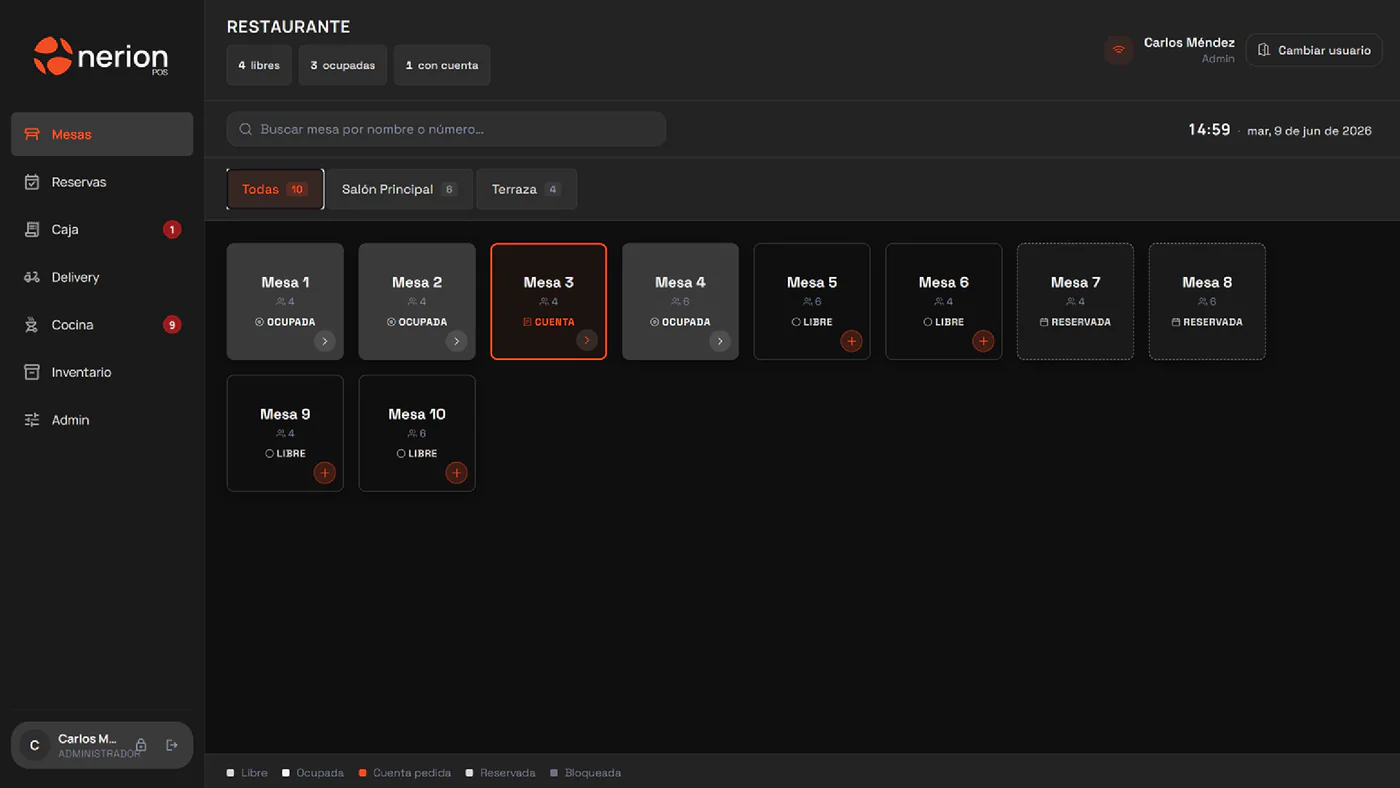Click the 14:59 clock display
The width and height of the screenshot is (1400, 788).
(x=1209, y=130)
